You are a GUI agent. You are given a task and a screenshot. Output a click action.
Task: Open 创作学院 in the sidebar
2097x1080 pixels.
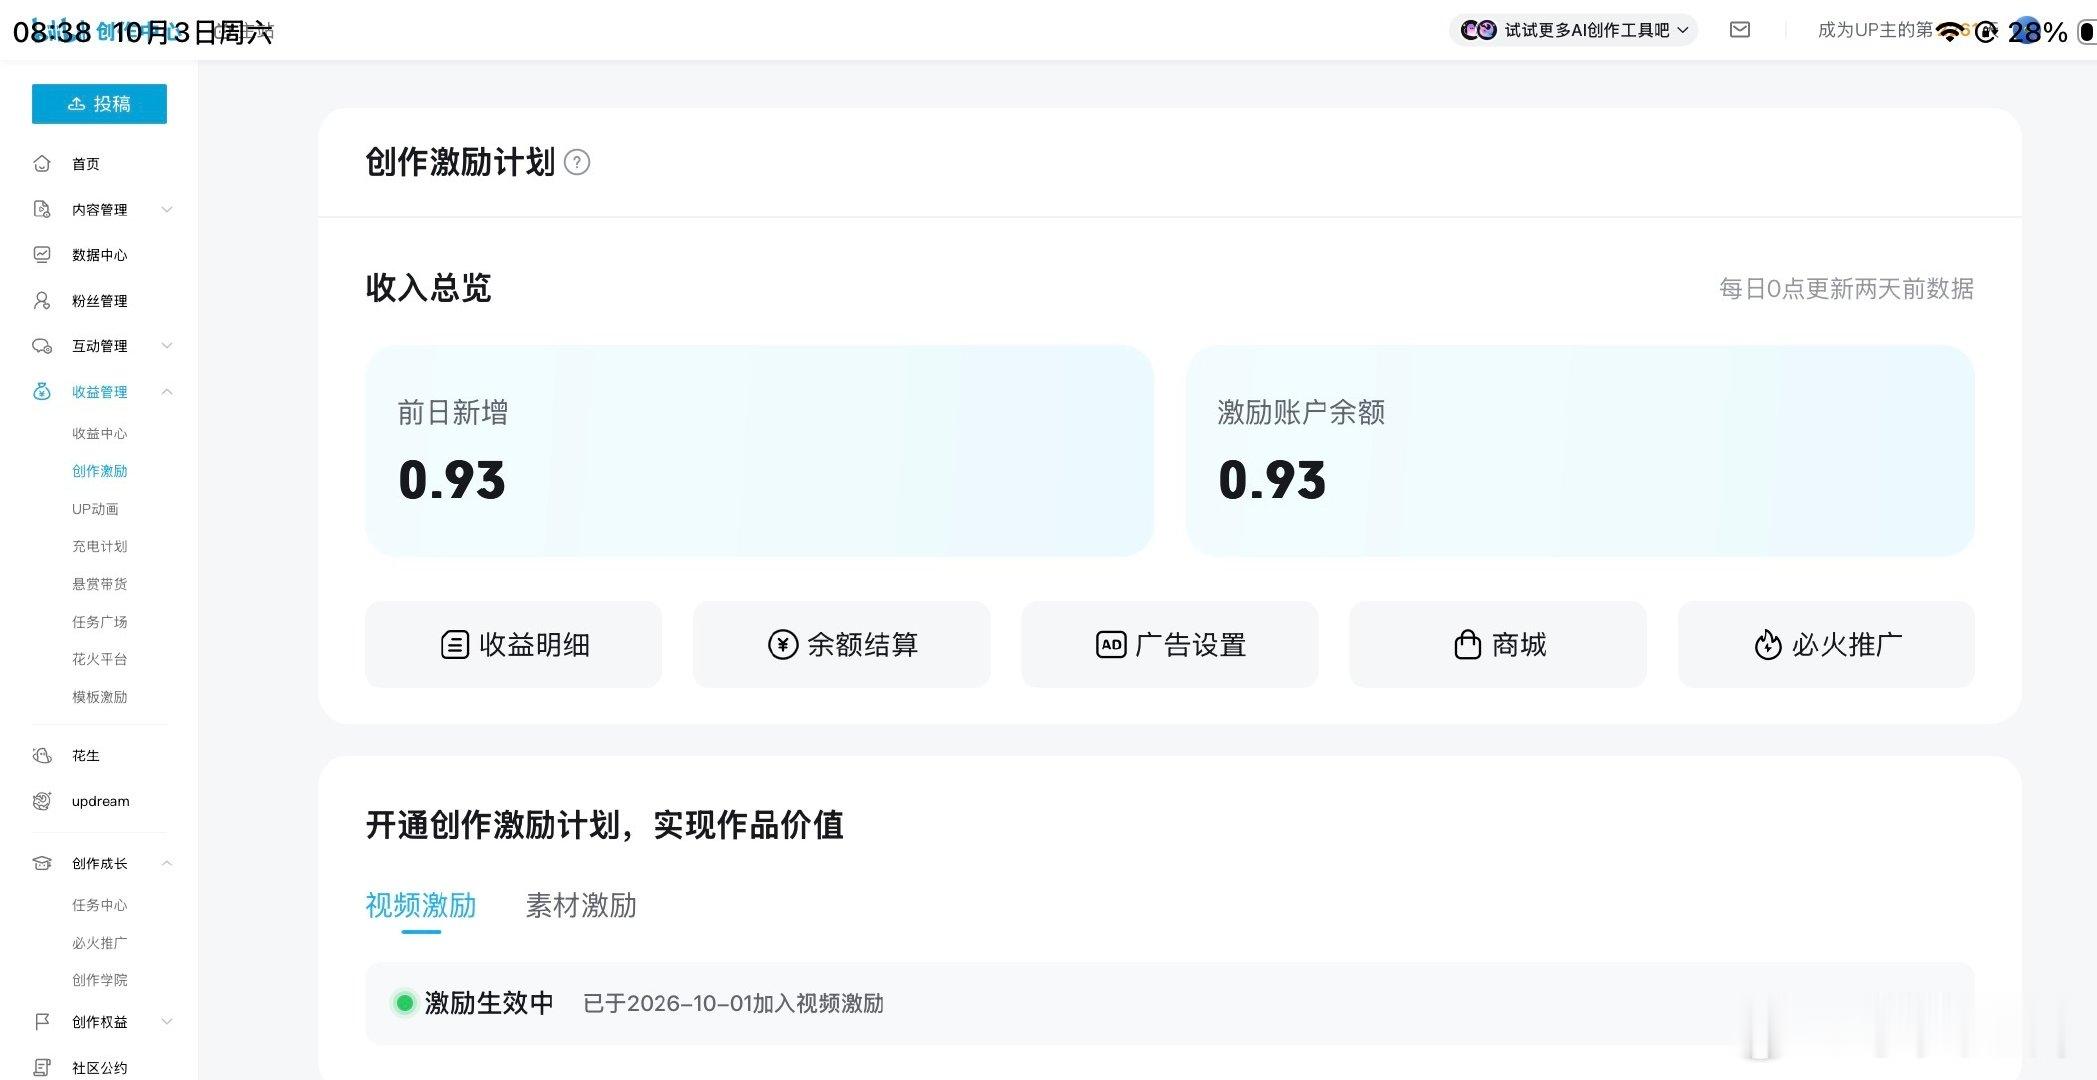point(99,980)
